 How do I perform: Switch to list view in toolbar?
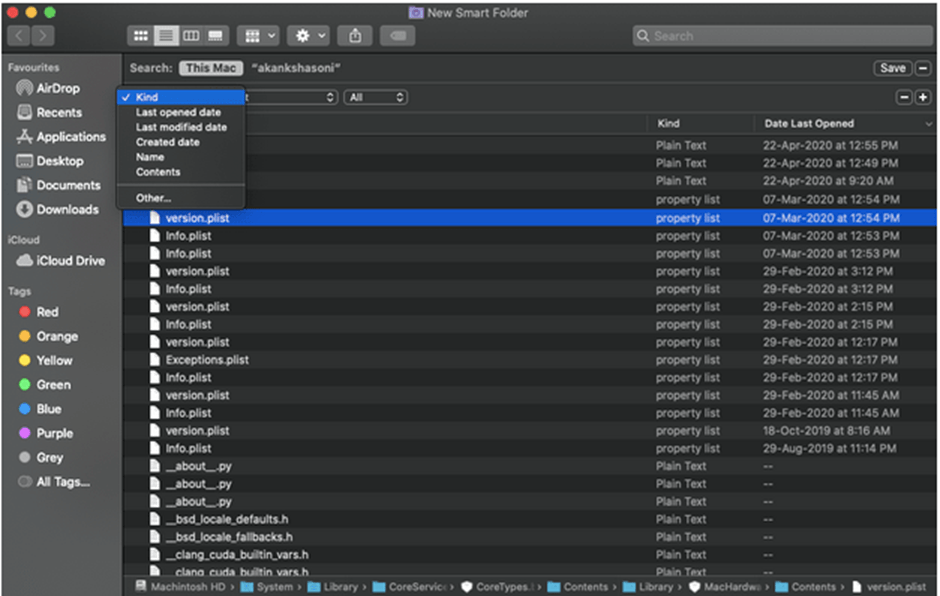166,36
